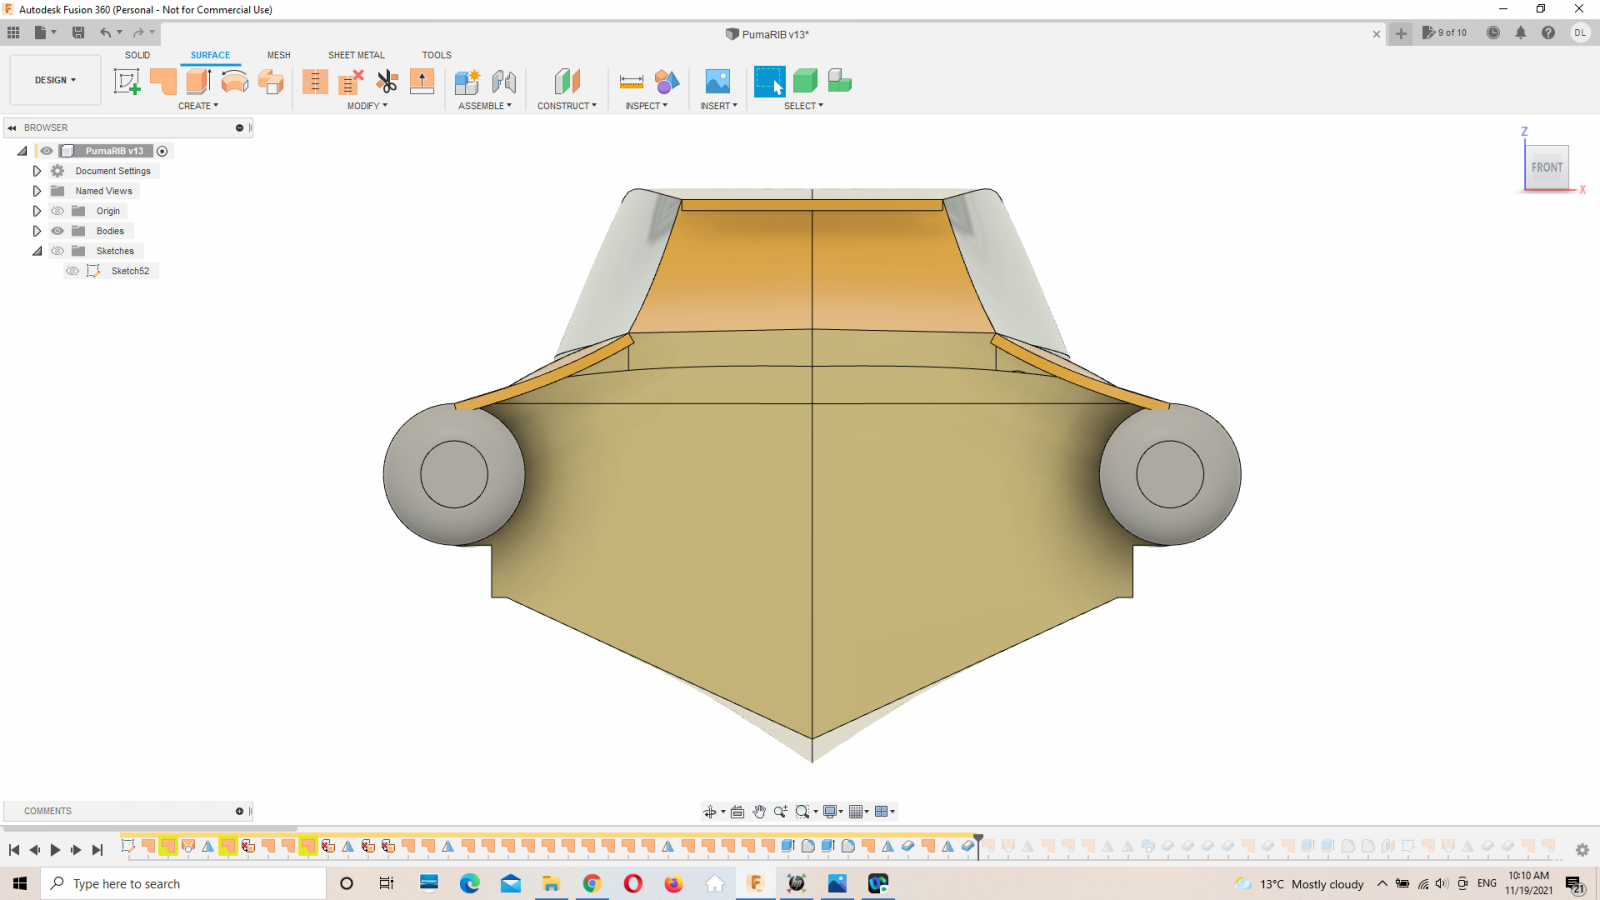This screenshot has height=900, width=1600.
Task: Click the Sketch52 item in browser
Action: click(x=130, y=271)
